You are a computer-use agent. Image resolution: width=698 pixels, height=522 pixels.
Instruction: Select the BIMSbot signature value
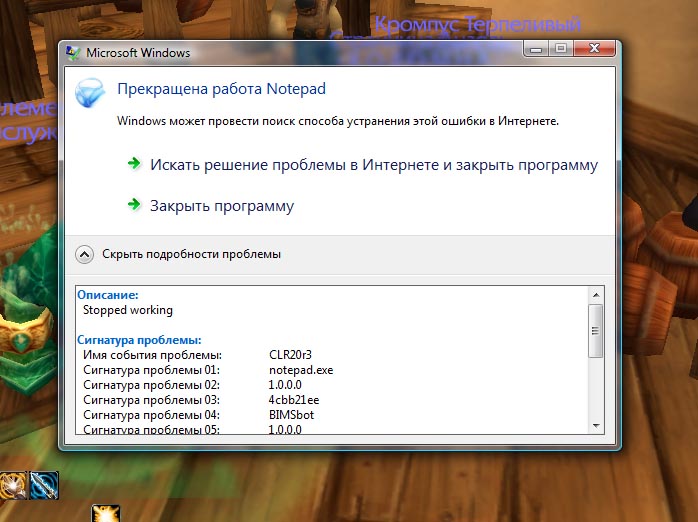pyautogui.click(x=292, y=415)
